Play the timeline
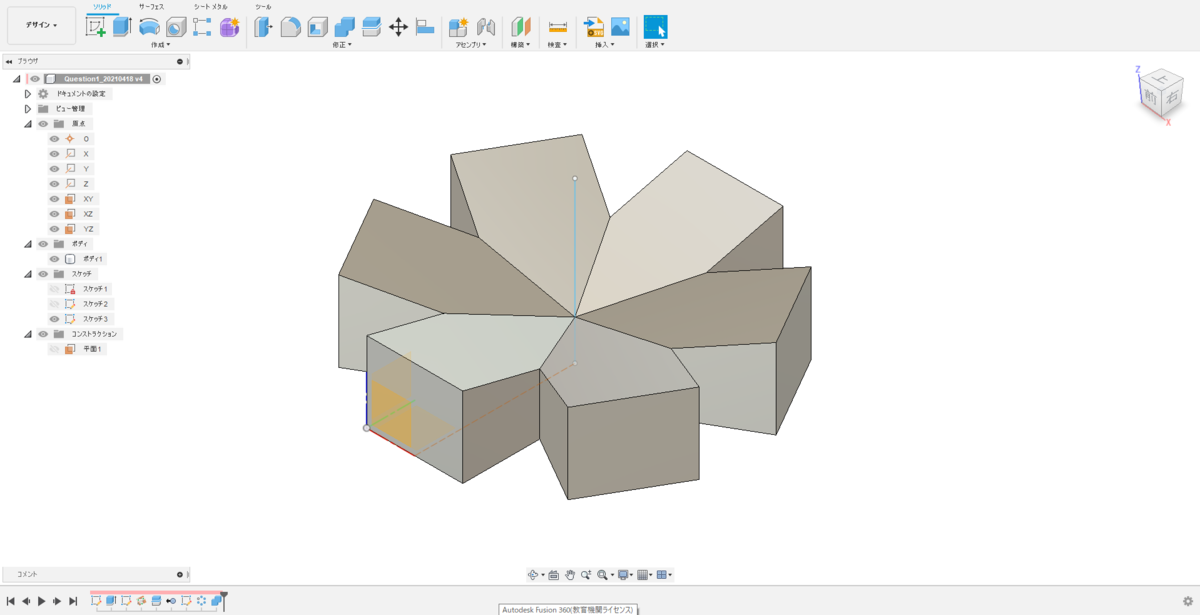1200x615 pixels. [41, 601]
